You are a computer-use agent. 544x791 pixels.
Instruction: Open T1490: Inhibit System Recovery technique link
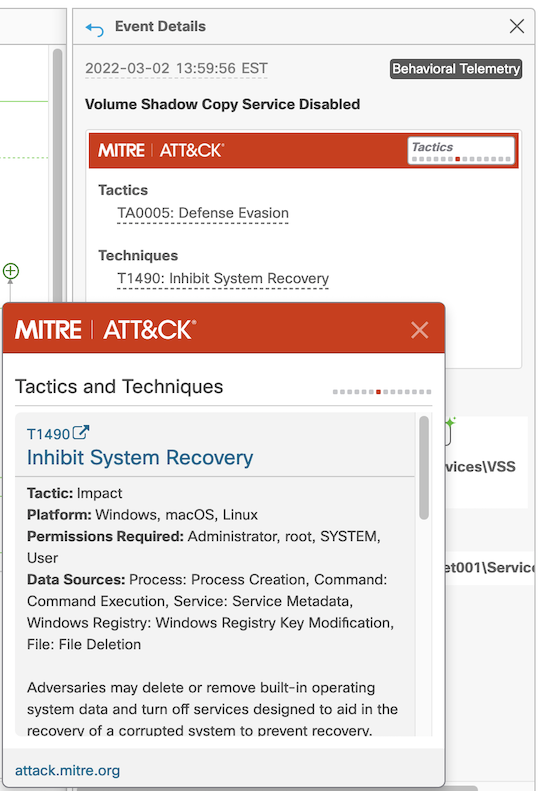coord(223,278)
